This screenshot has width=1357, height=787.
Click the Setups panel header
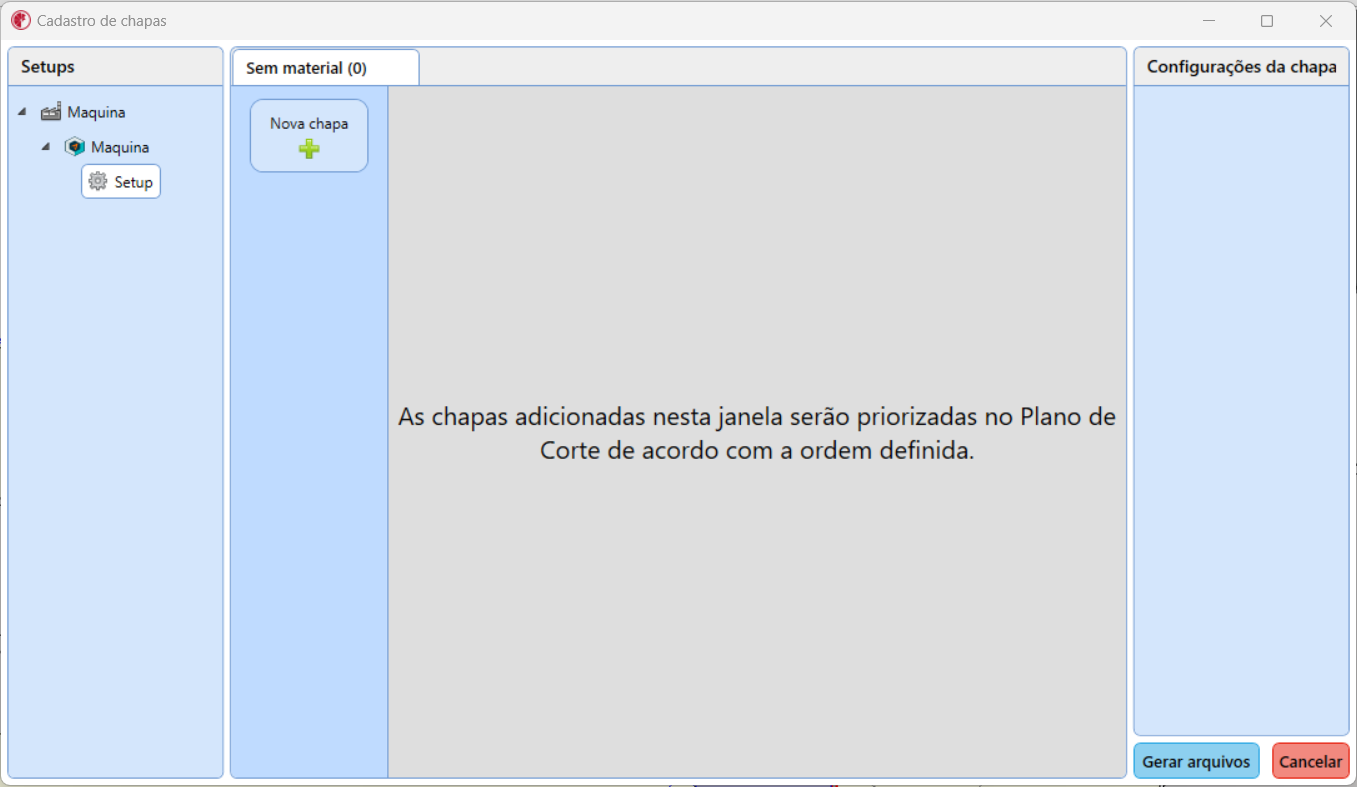(116, 67)
